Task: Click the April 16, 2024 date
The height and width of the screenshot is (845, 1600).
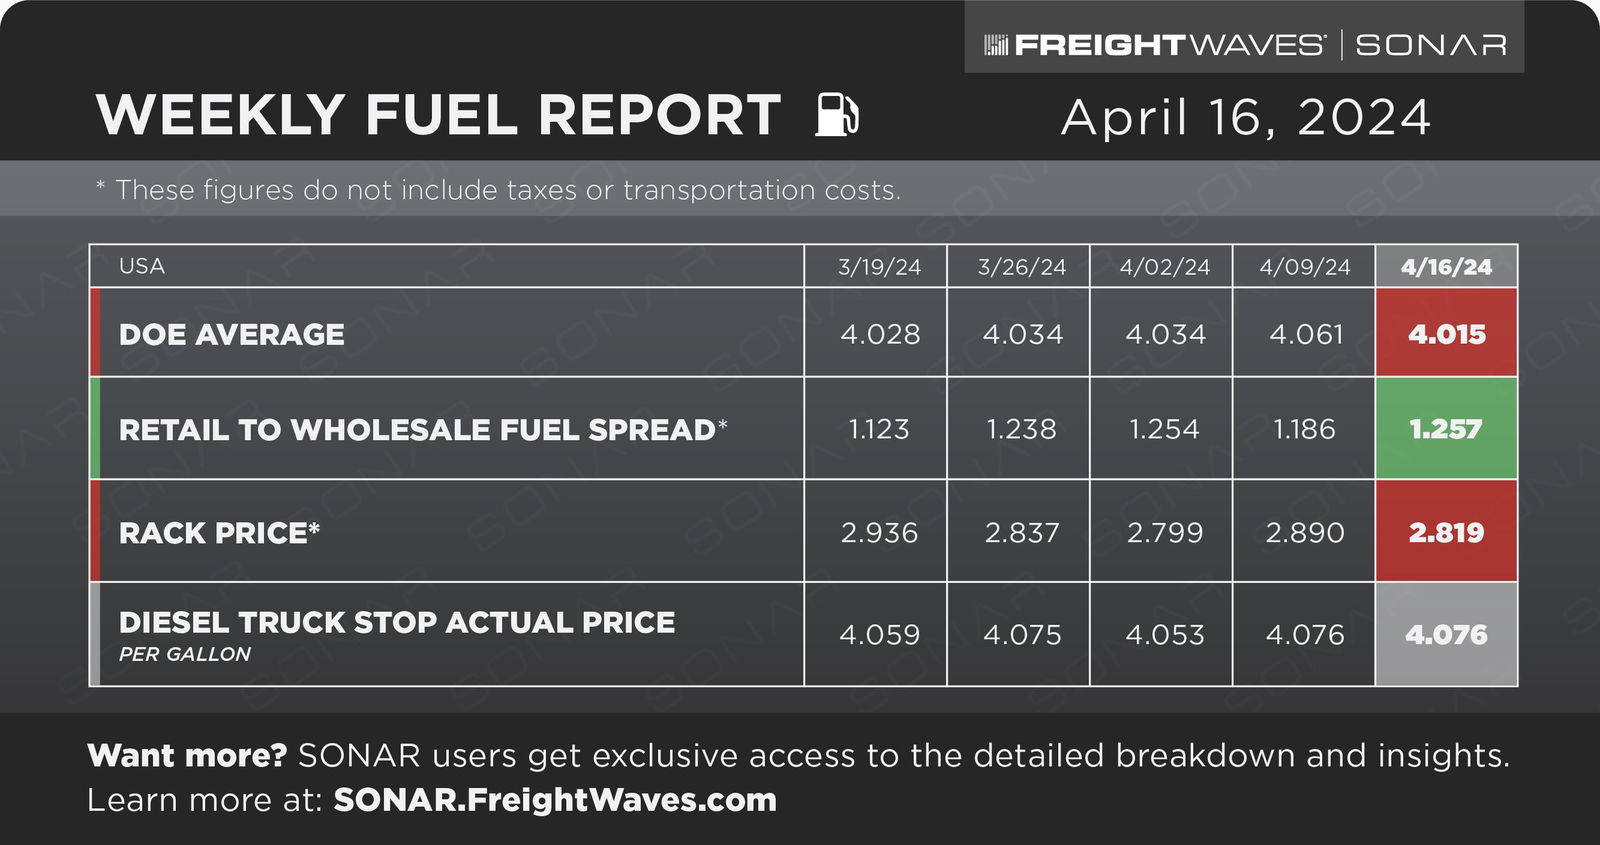Action: 1246,118
